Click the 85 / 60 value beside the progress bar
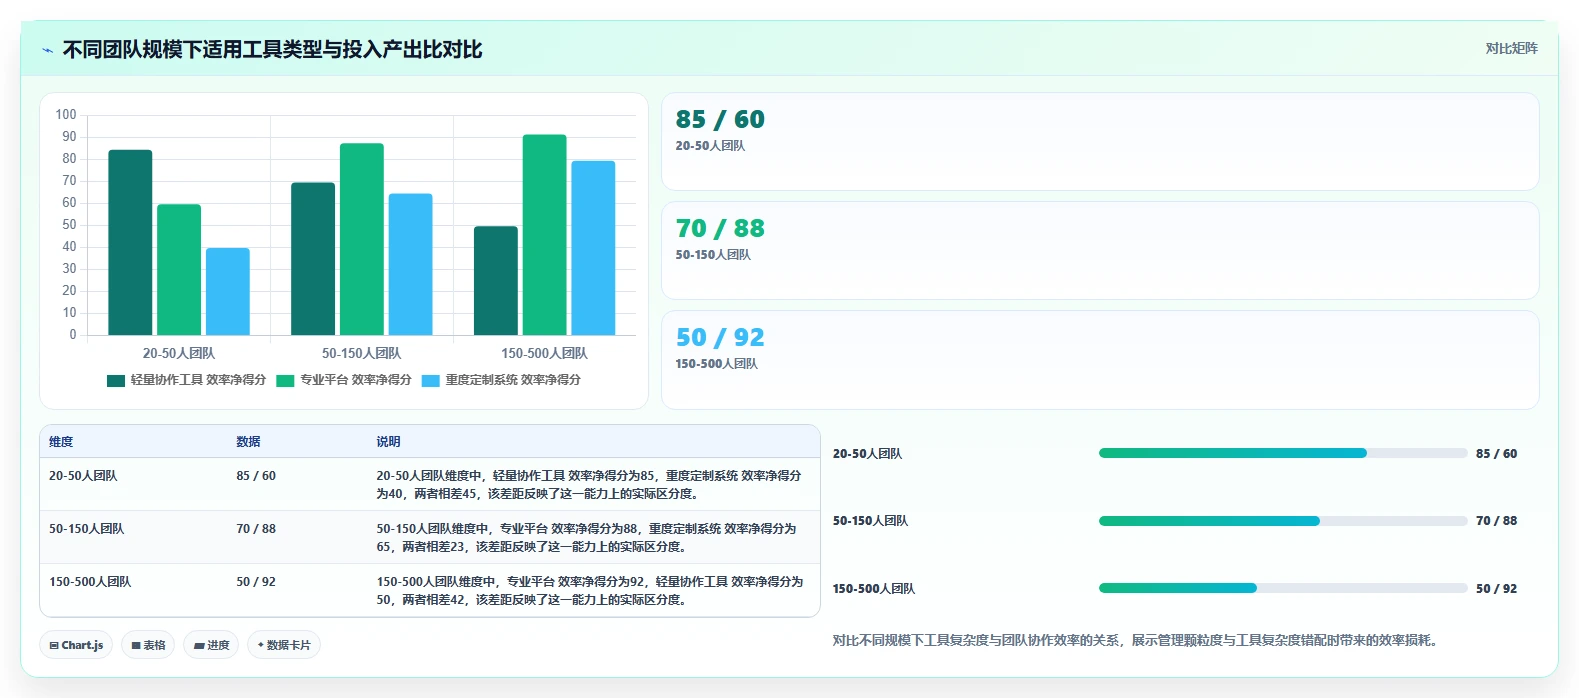Image resolution: width=1579 pixels, height=698 pixels. tap(1496, 454)
